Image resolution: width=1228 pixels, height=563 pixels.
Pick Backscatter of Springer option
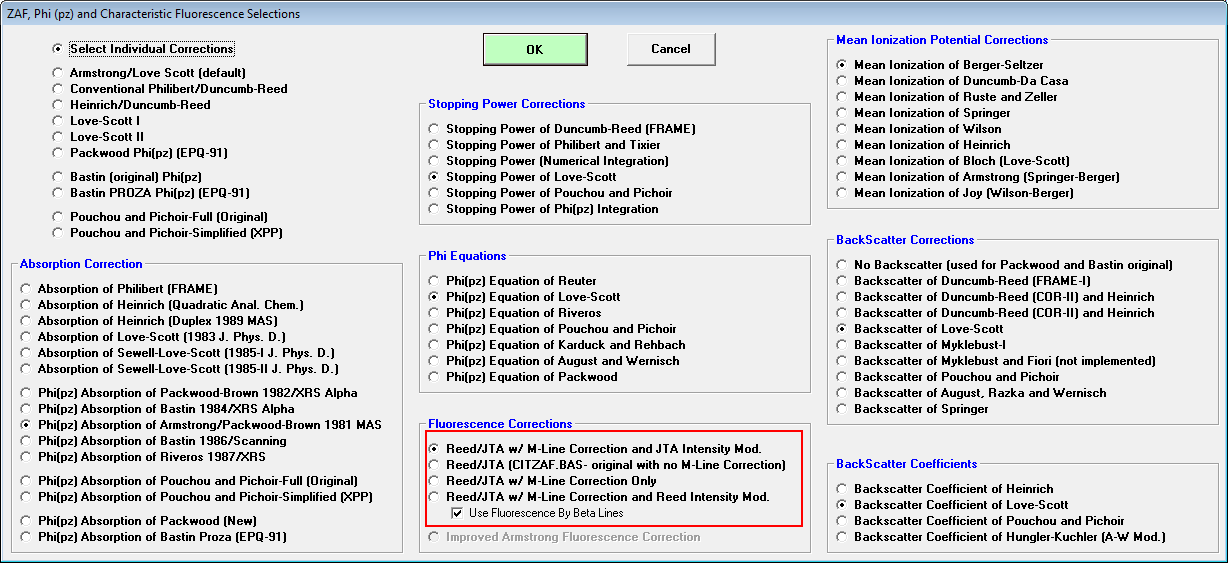pyautogui.click(x=841, y=409)
